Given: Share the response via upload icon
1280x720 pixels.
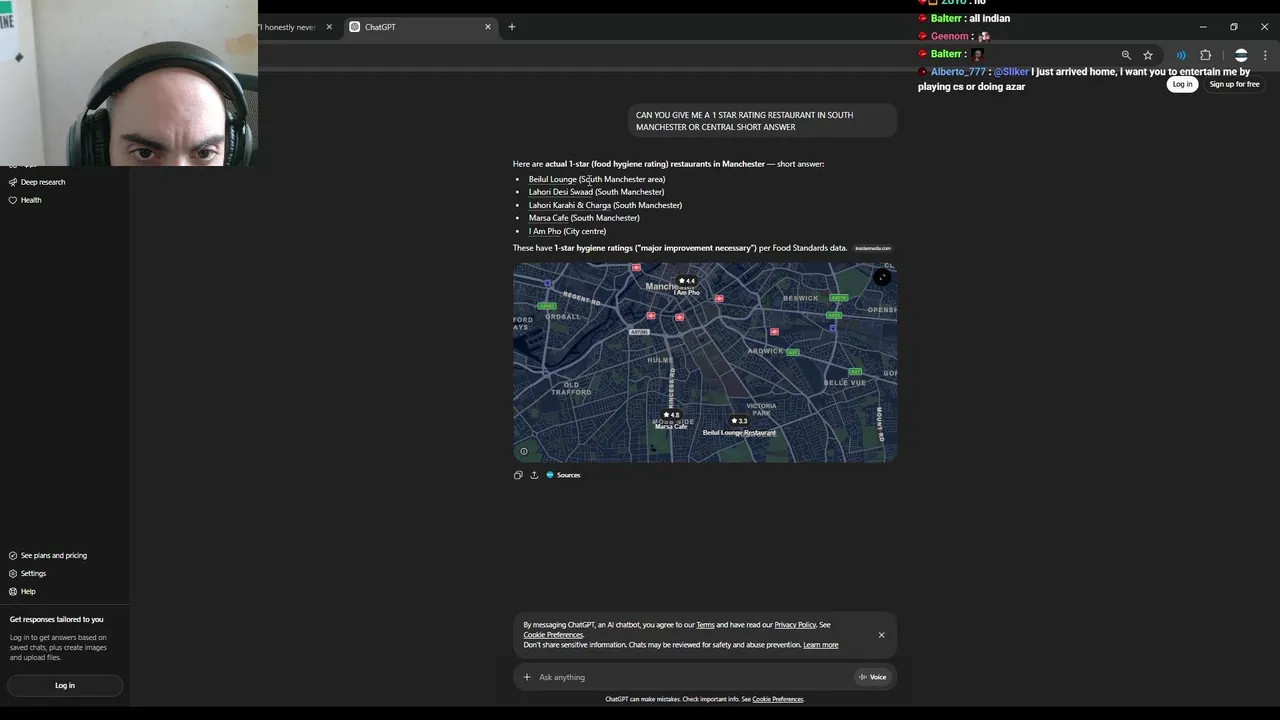Looking at the screenshot, I should pyautogui.click(x=534, y=475).
